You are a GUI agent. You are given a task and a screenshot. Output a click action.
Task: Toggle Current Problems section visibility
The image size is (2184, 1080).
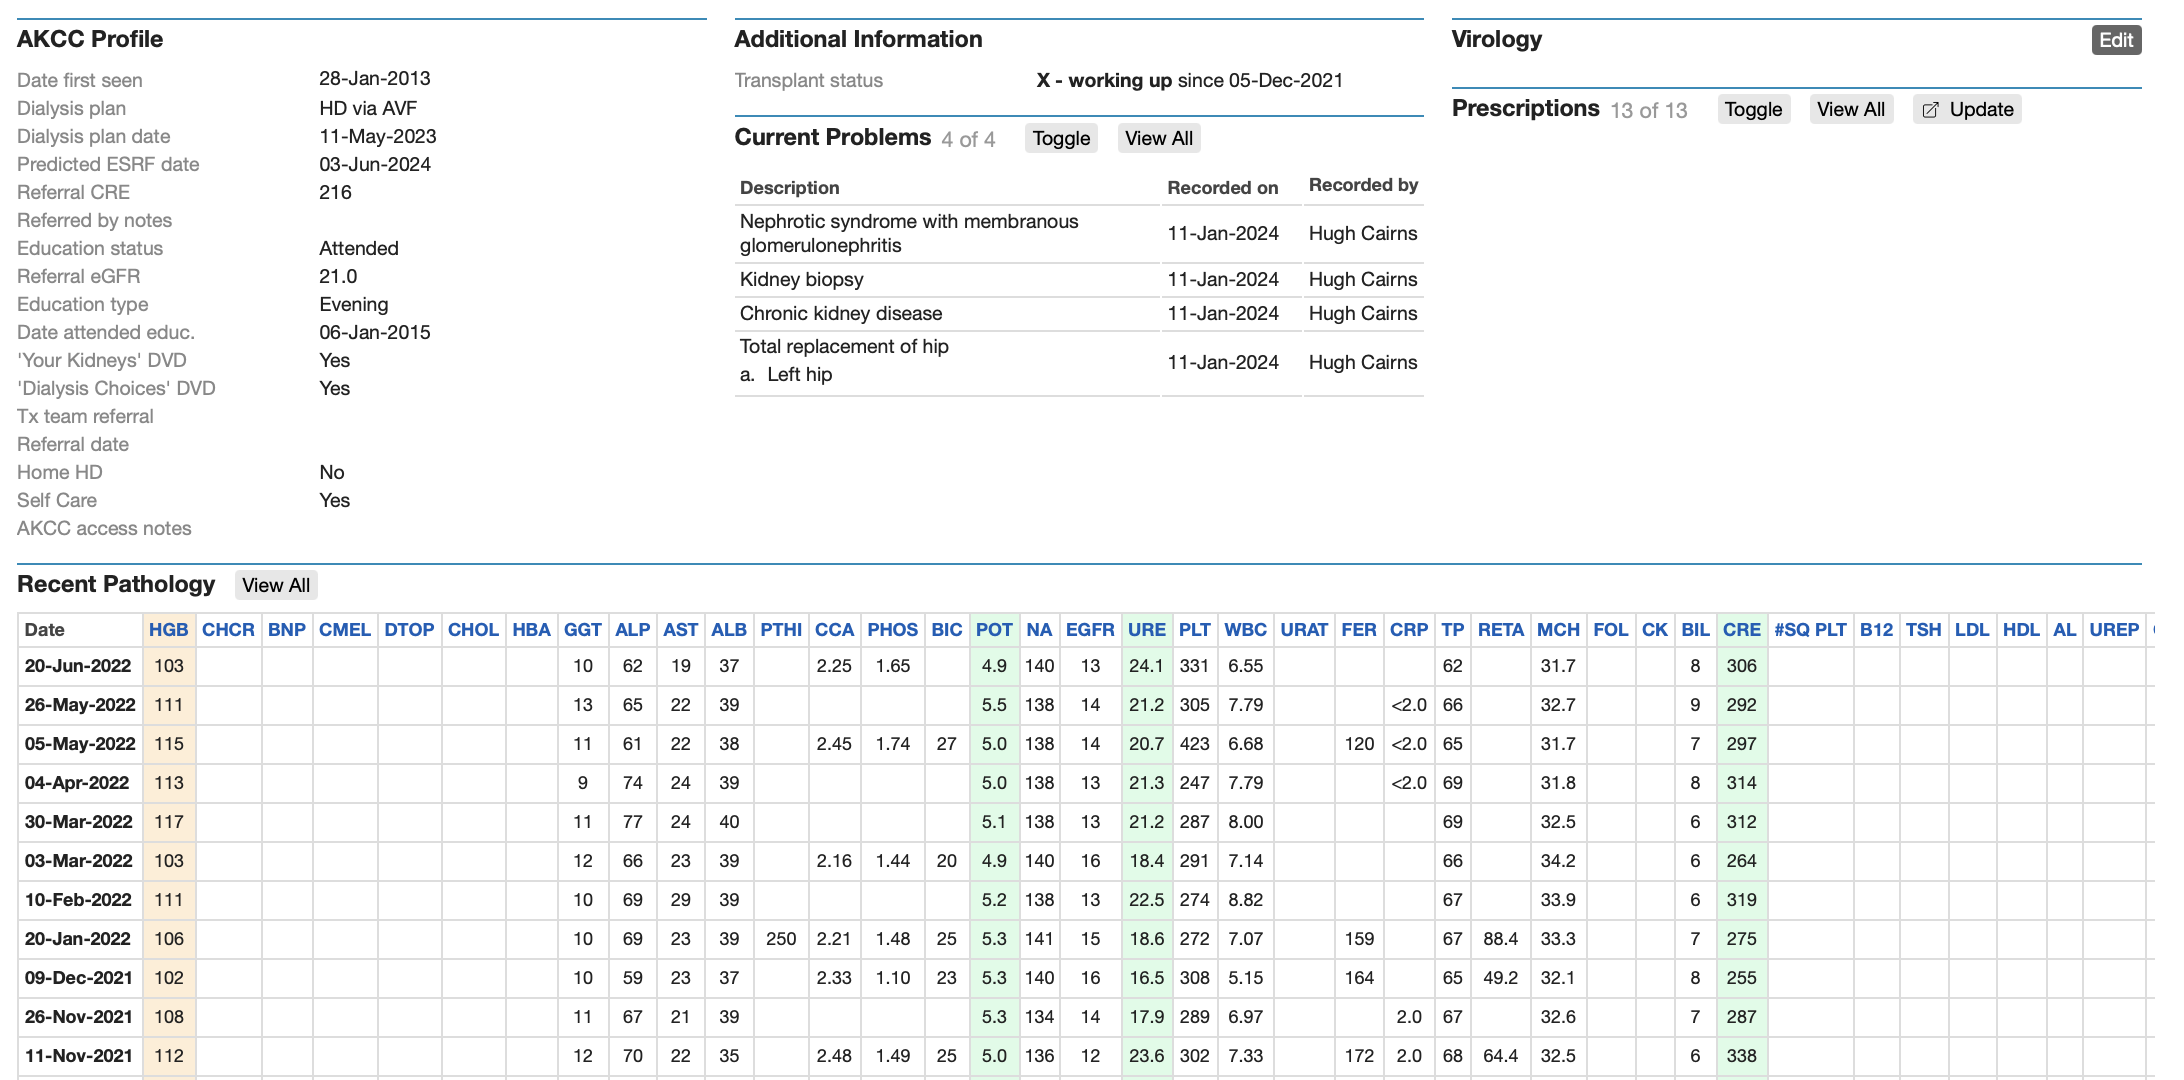click(x=1060, y=138)
